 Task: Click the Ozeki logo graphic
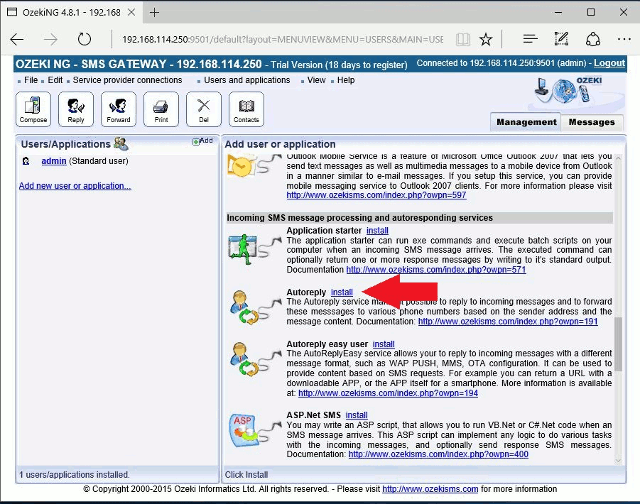(x=569, y=91)
